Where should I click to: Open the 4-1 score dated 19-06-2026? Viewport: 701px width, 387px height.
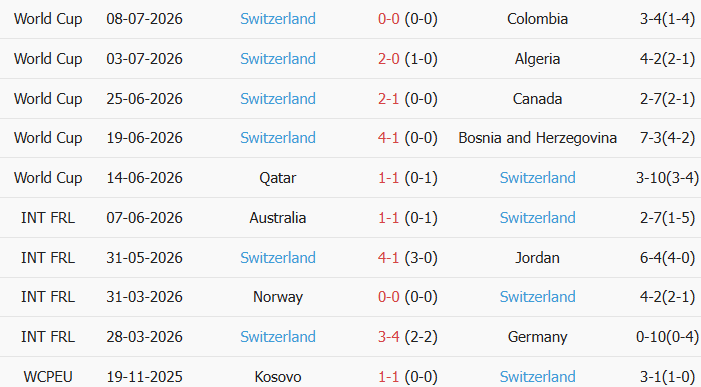coord(389,138)
